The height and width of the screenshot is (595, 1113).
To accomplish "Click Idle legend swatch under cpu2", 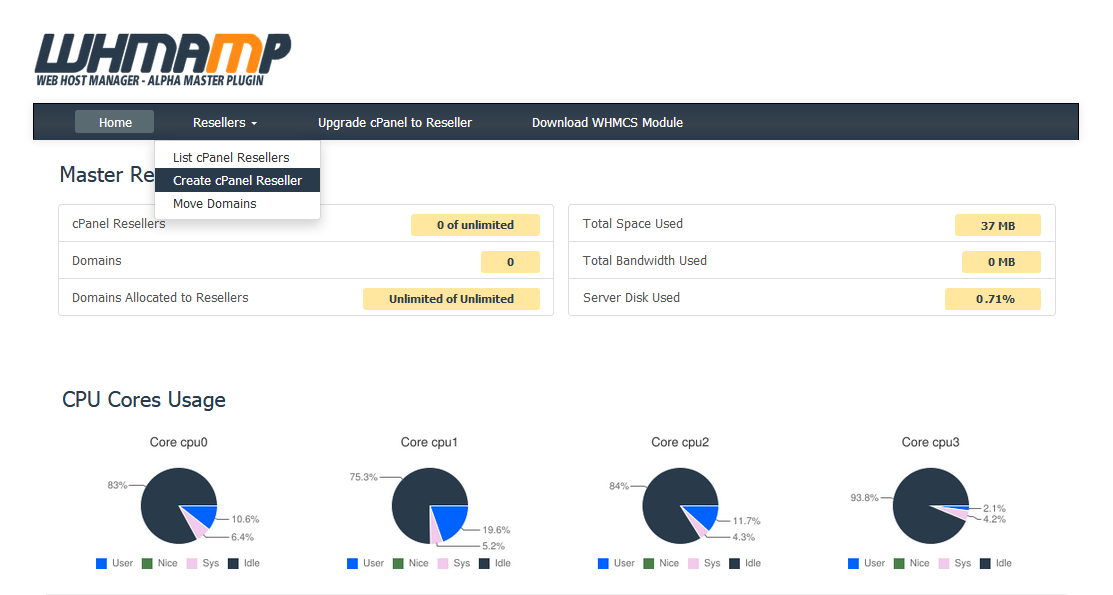I will [x=735, y=563].
